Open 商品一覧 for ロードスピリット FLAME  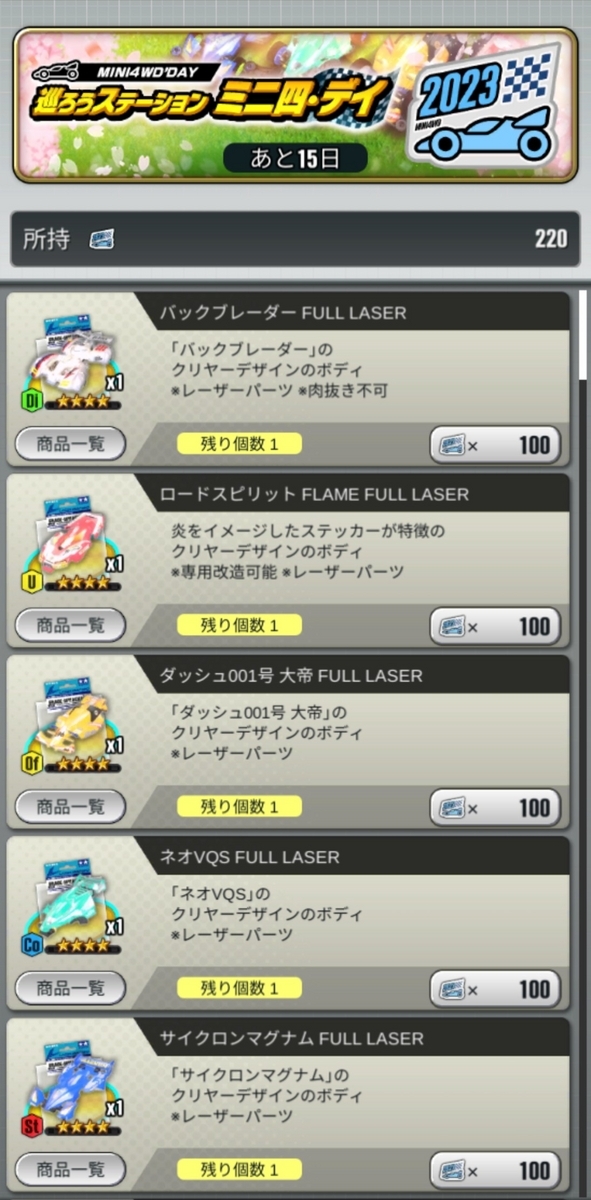[x=70, y=625]
